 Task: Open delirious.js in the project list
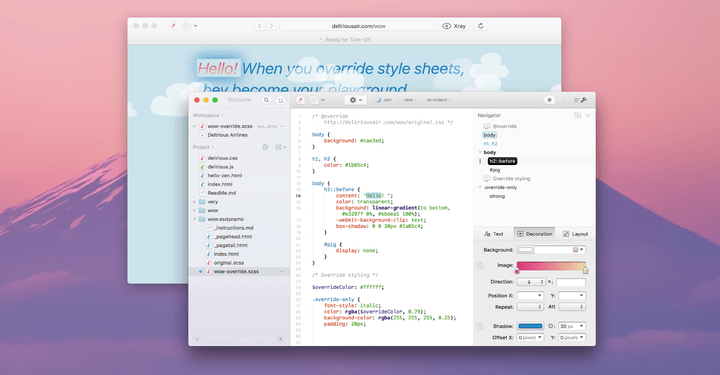(x=220, y=167)
